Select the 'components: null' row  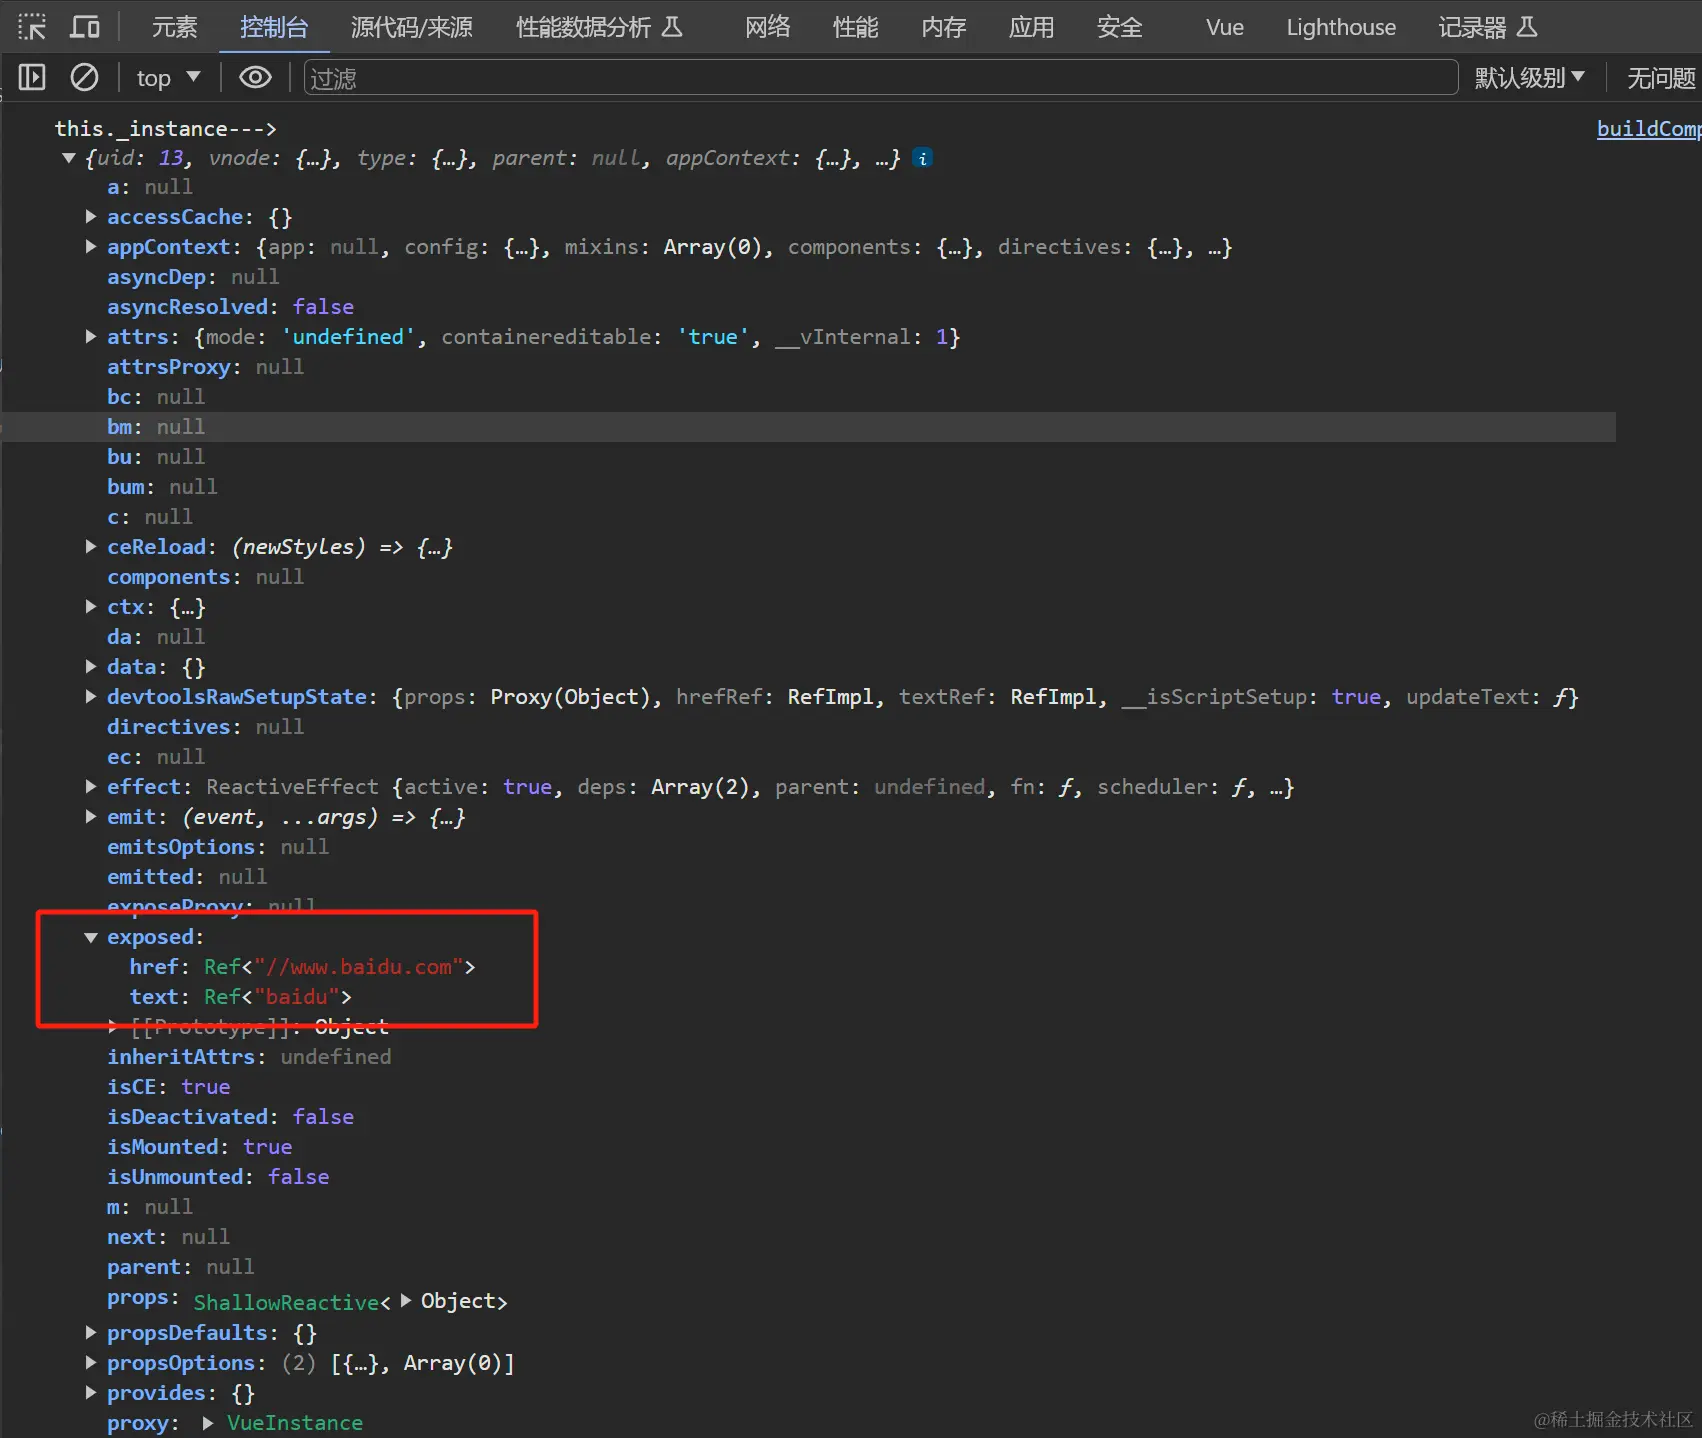click(205, 577)
